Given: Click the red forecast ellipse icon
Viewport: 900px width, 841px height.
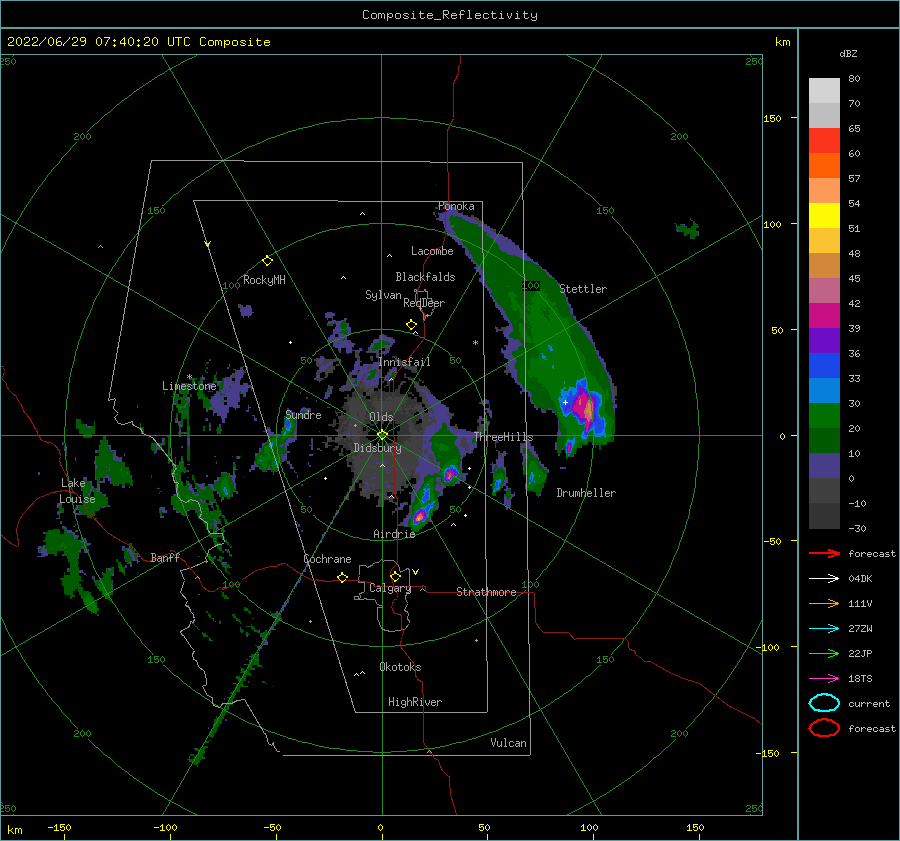Looking at the screenshot, I should tap(824, 728).
